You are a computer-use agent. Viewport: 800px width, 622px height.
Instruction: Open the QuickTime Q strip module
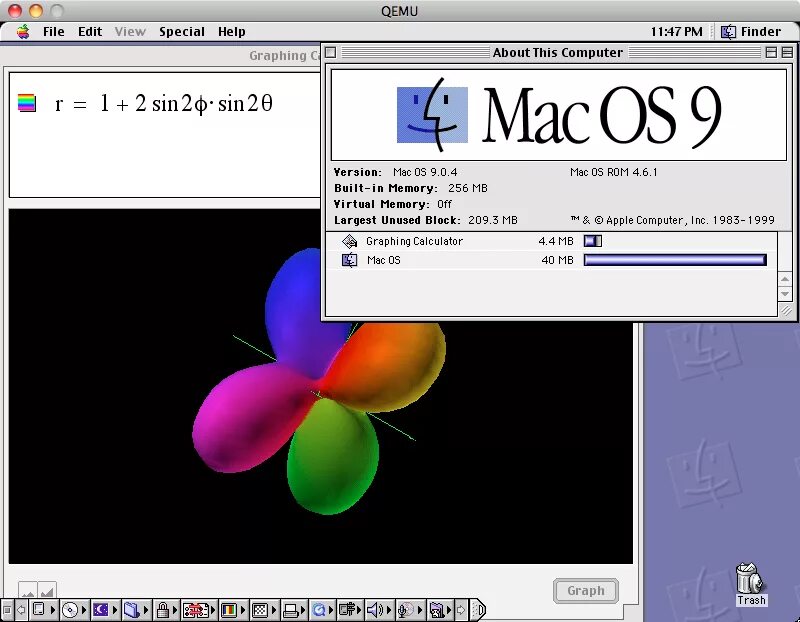coord(322,610)
